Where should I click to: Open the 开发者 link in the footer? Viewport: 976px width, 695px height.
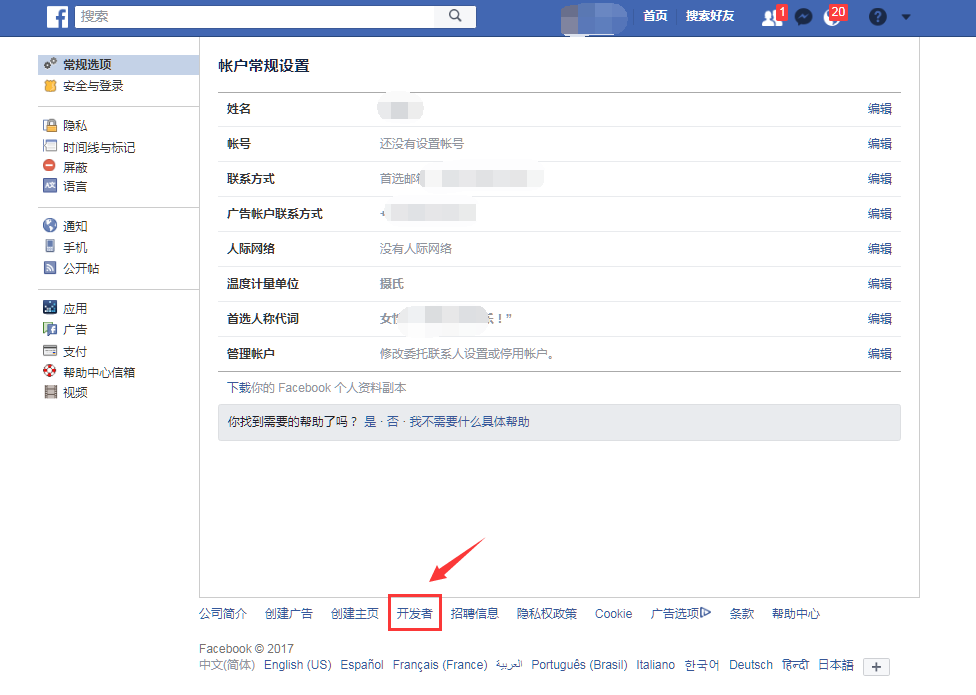click(416, 613)
